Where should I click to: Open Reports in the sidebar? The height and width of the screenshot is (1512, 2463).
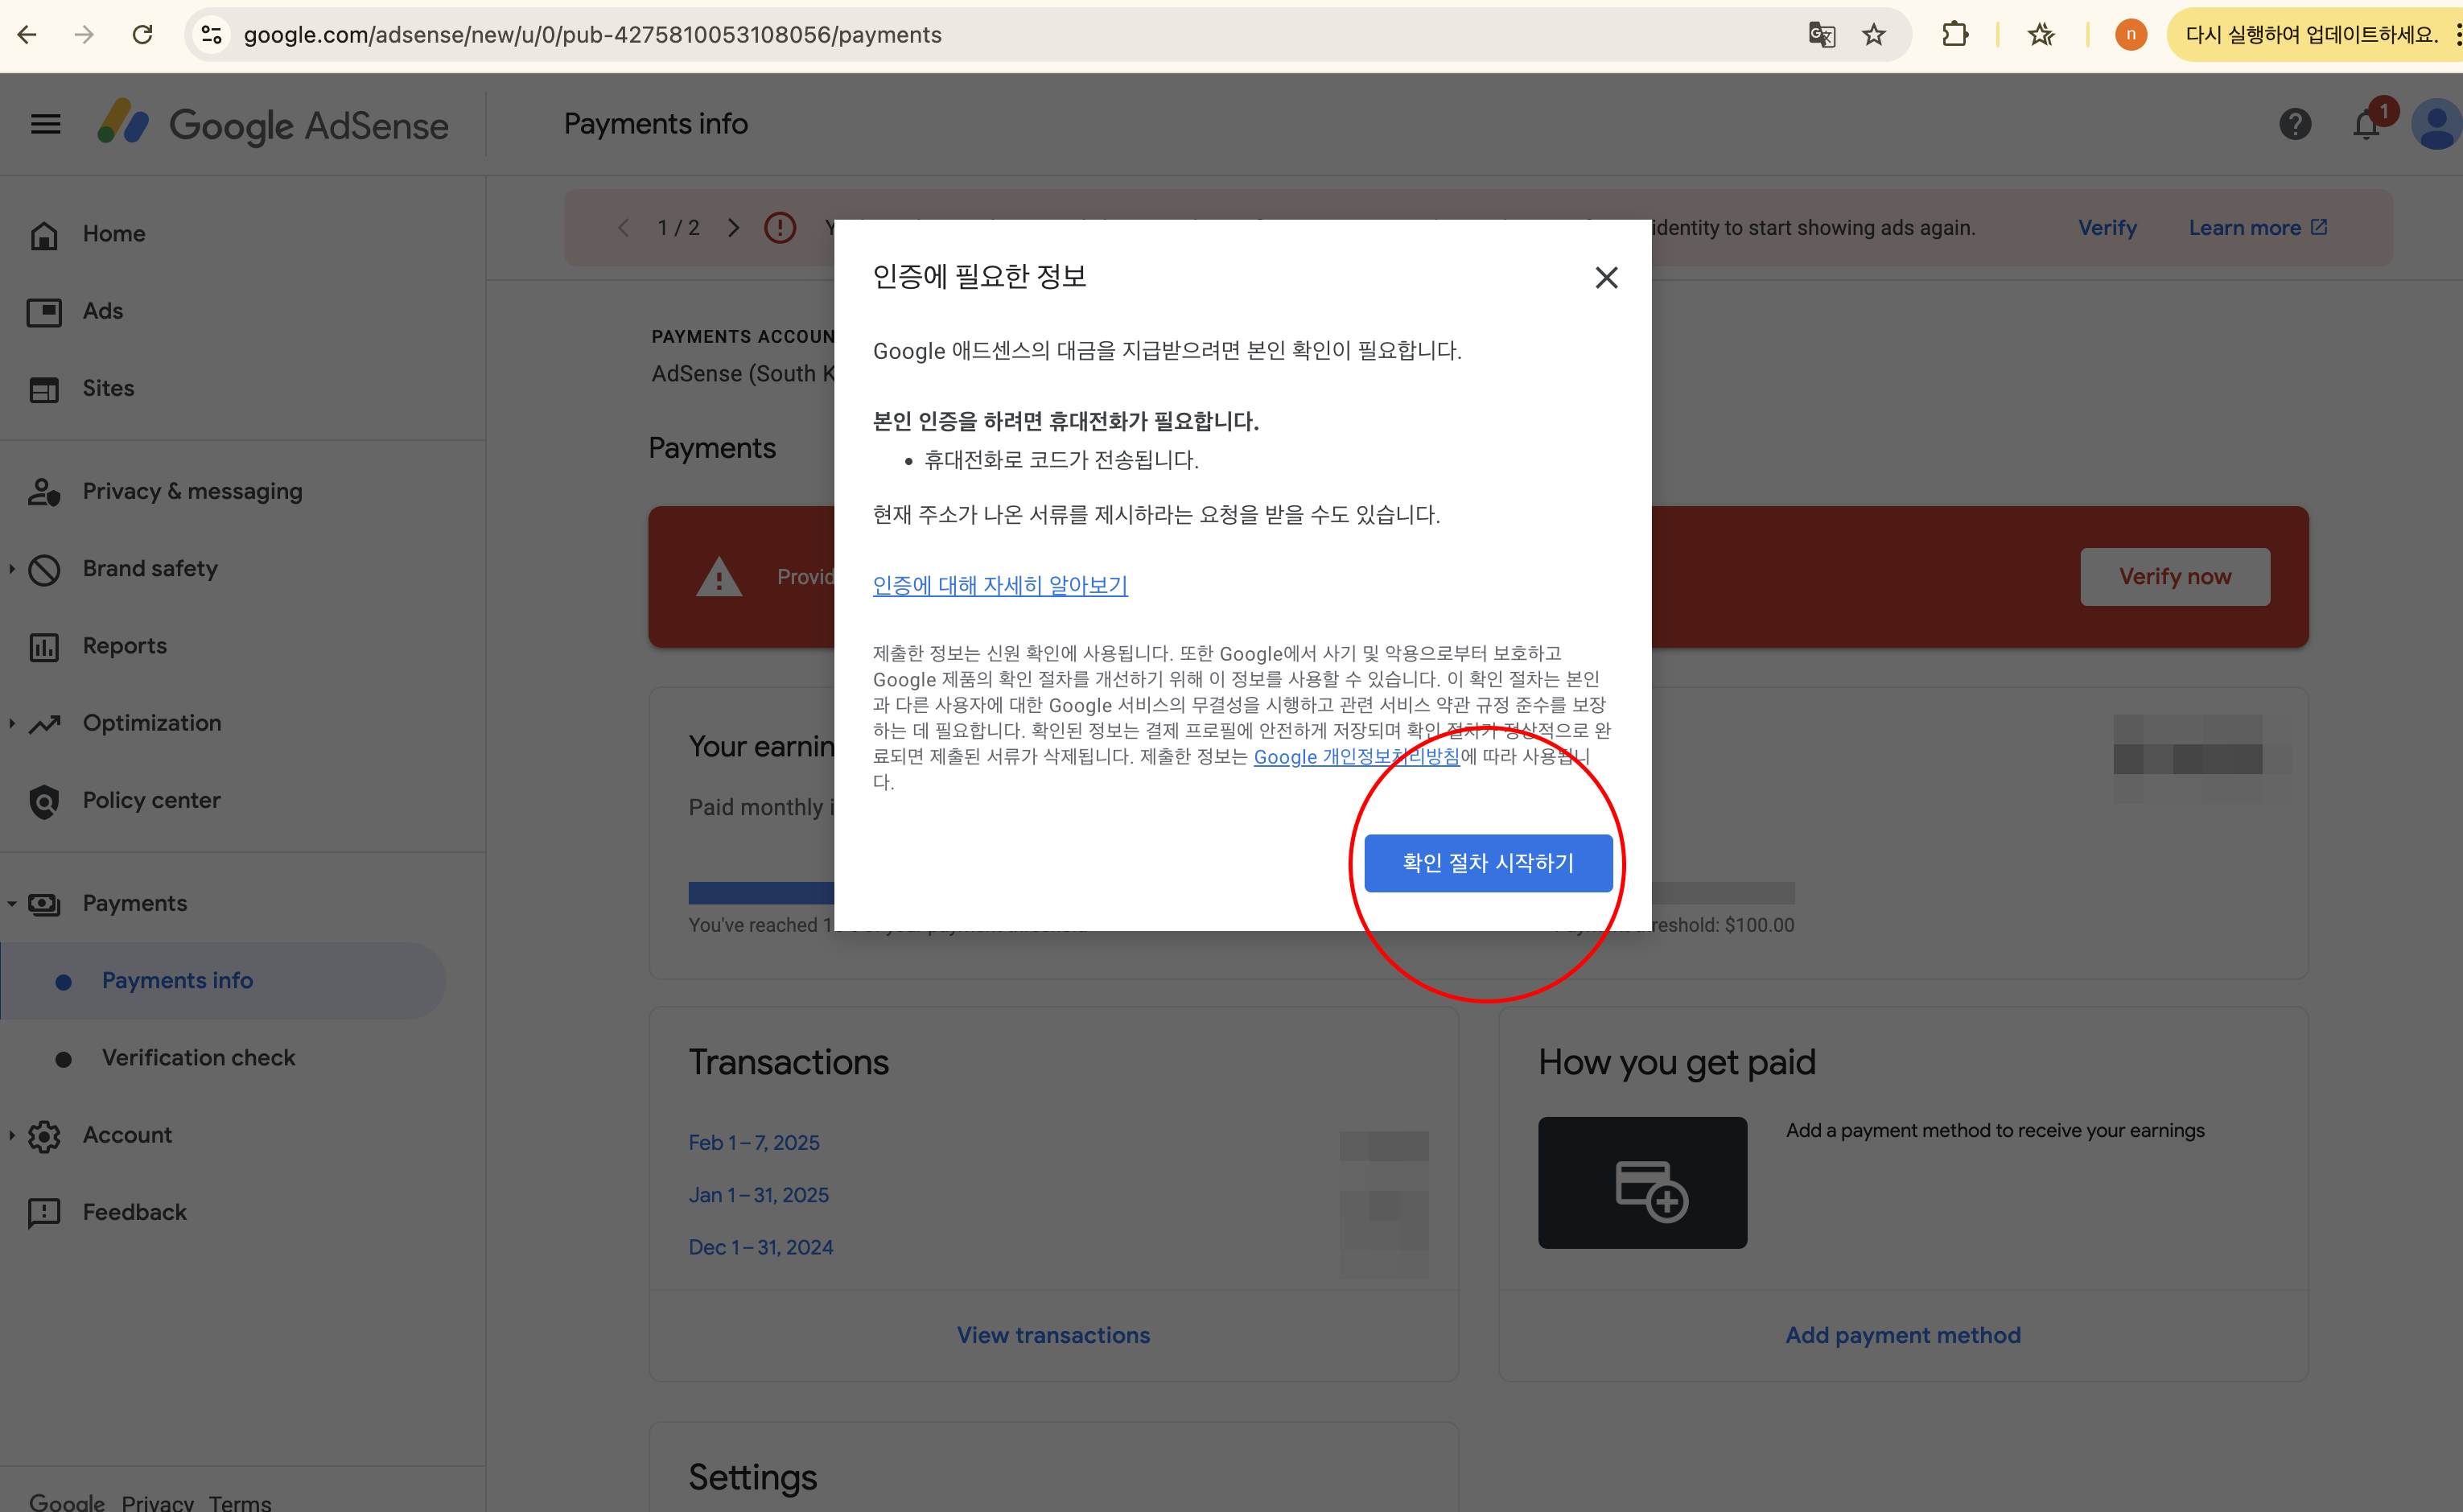[x=124, y=646]
